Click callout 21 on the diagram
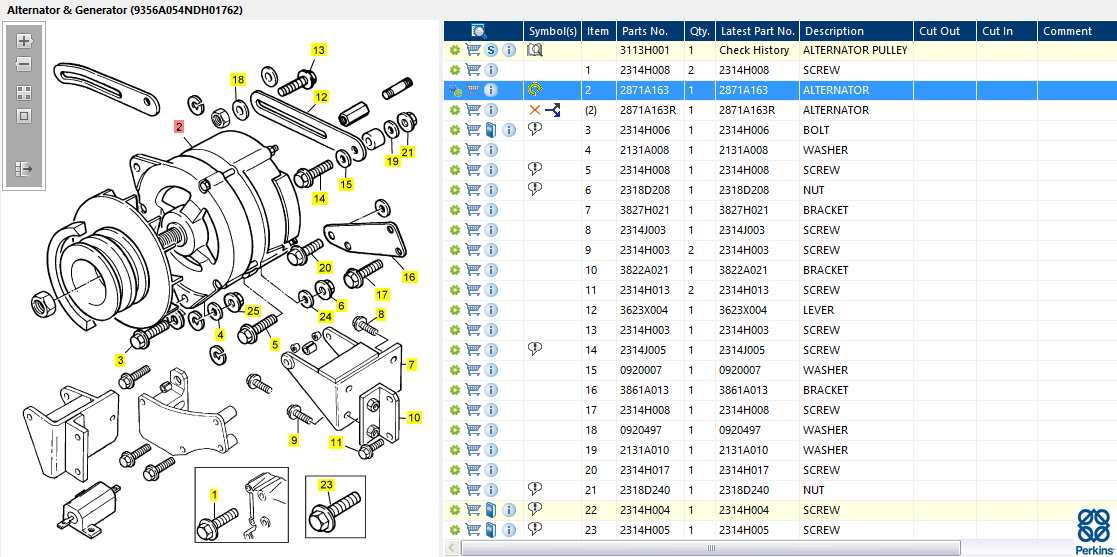Screen dimensions: 1117x557 click(407, 152)
